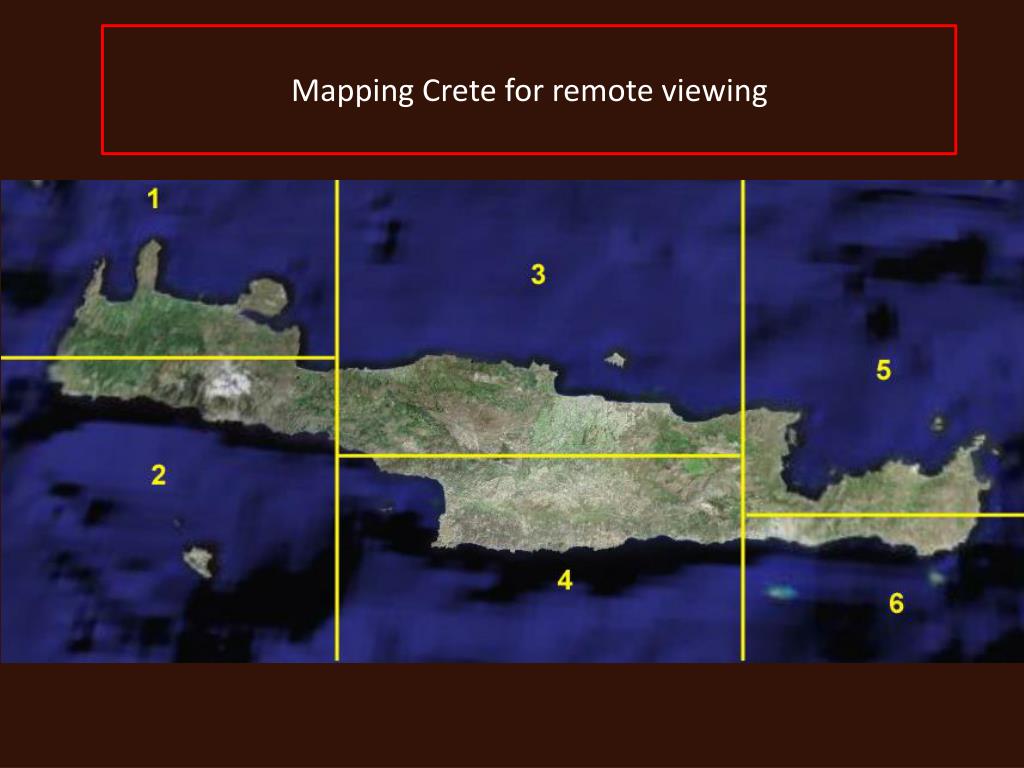Select region number 1 label on map

point(153,199)
